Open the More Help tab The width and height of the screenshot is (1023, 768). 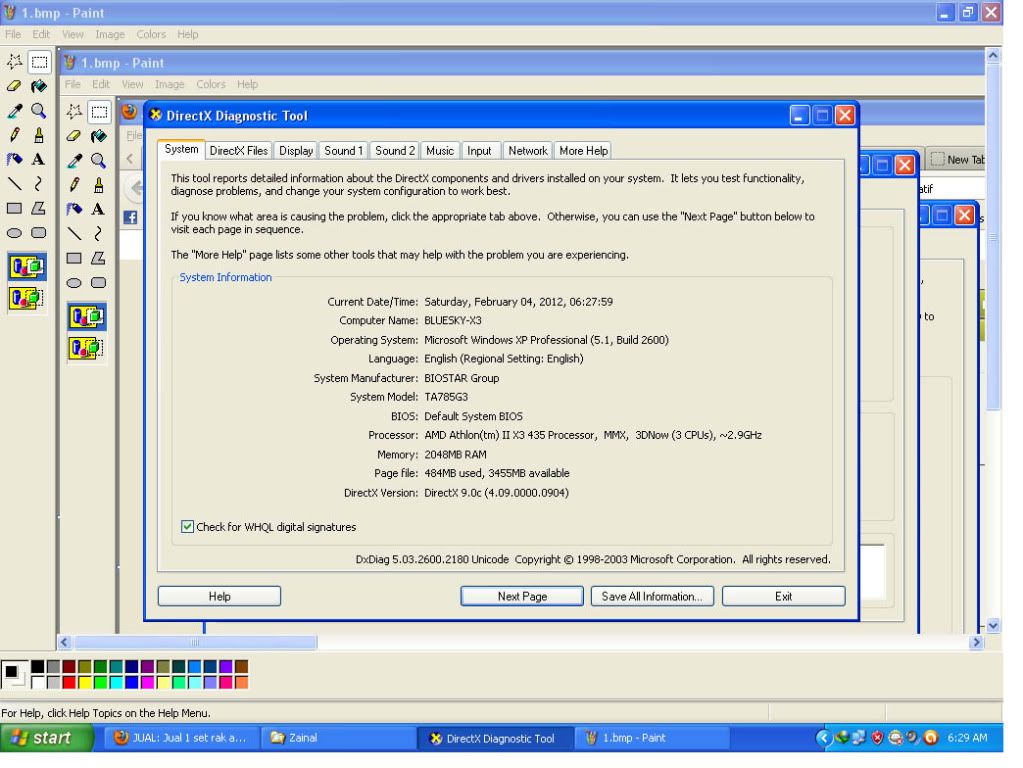583,151
